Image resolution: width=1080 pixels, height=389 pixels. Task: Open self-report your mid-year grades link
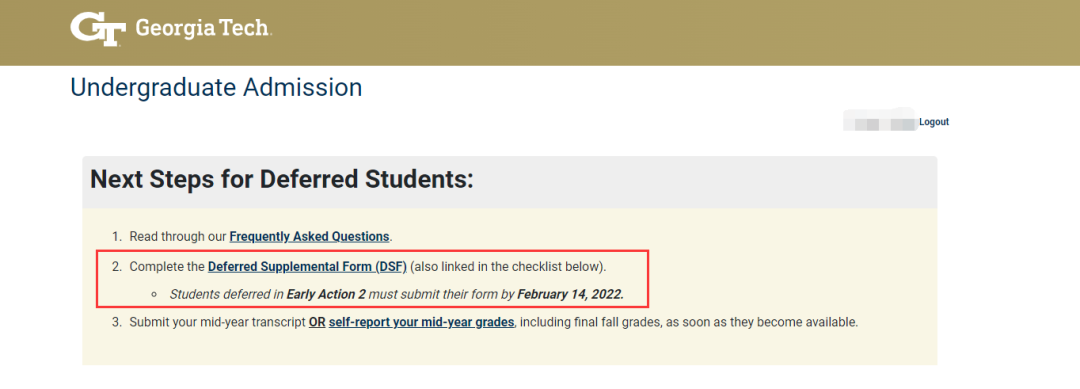coord(422,322)
